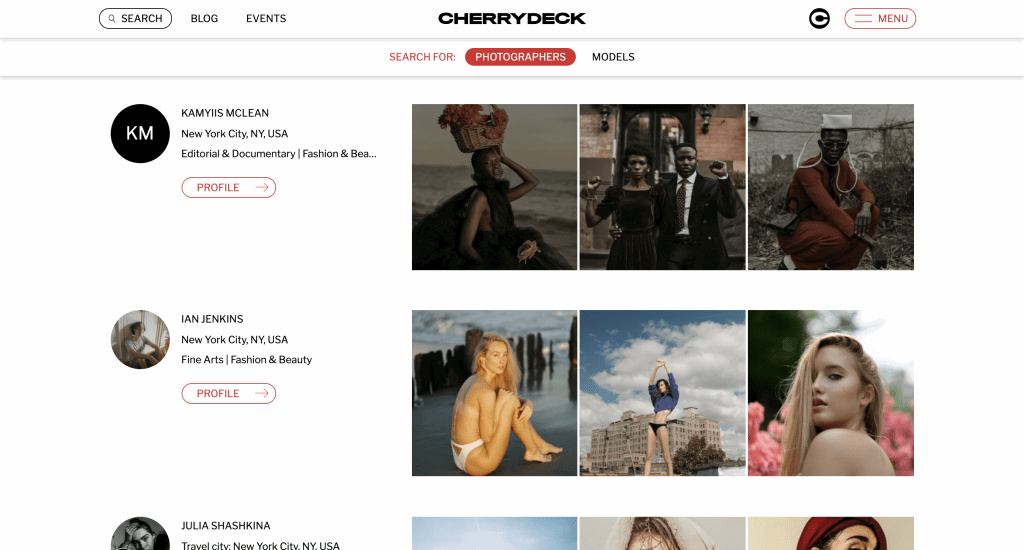Switch search to Models
The height and width of the screenshot is (550, 1024).
tap(613, 57)
